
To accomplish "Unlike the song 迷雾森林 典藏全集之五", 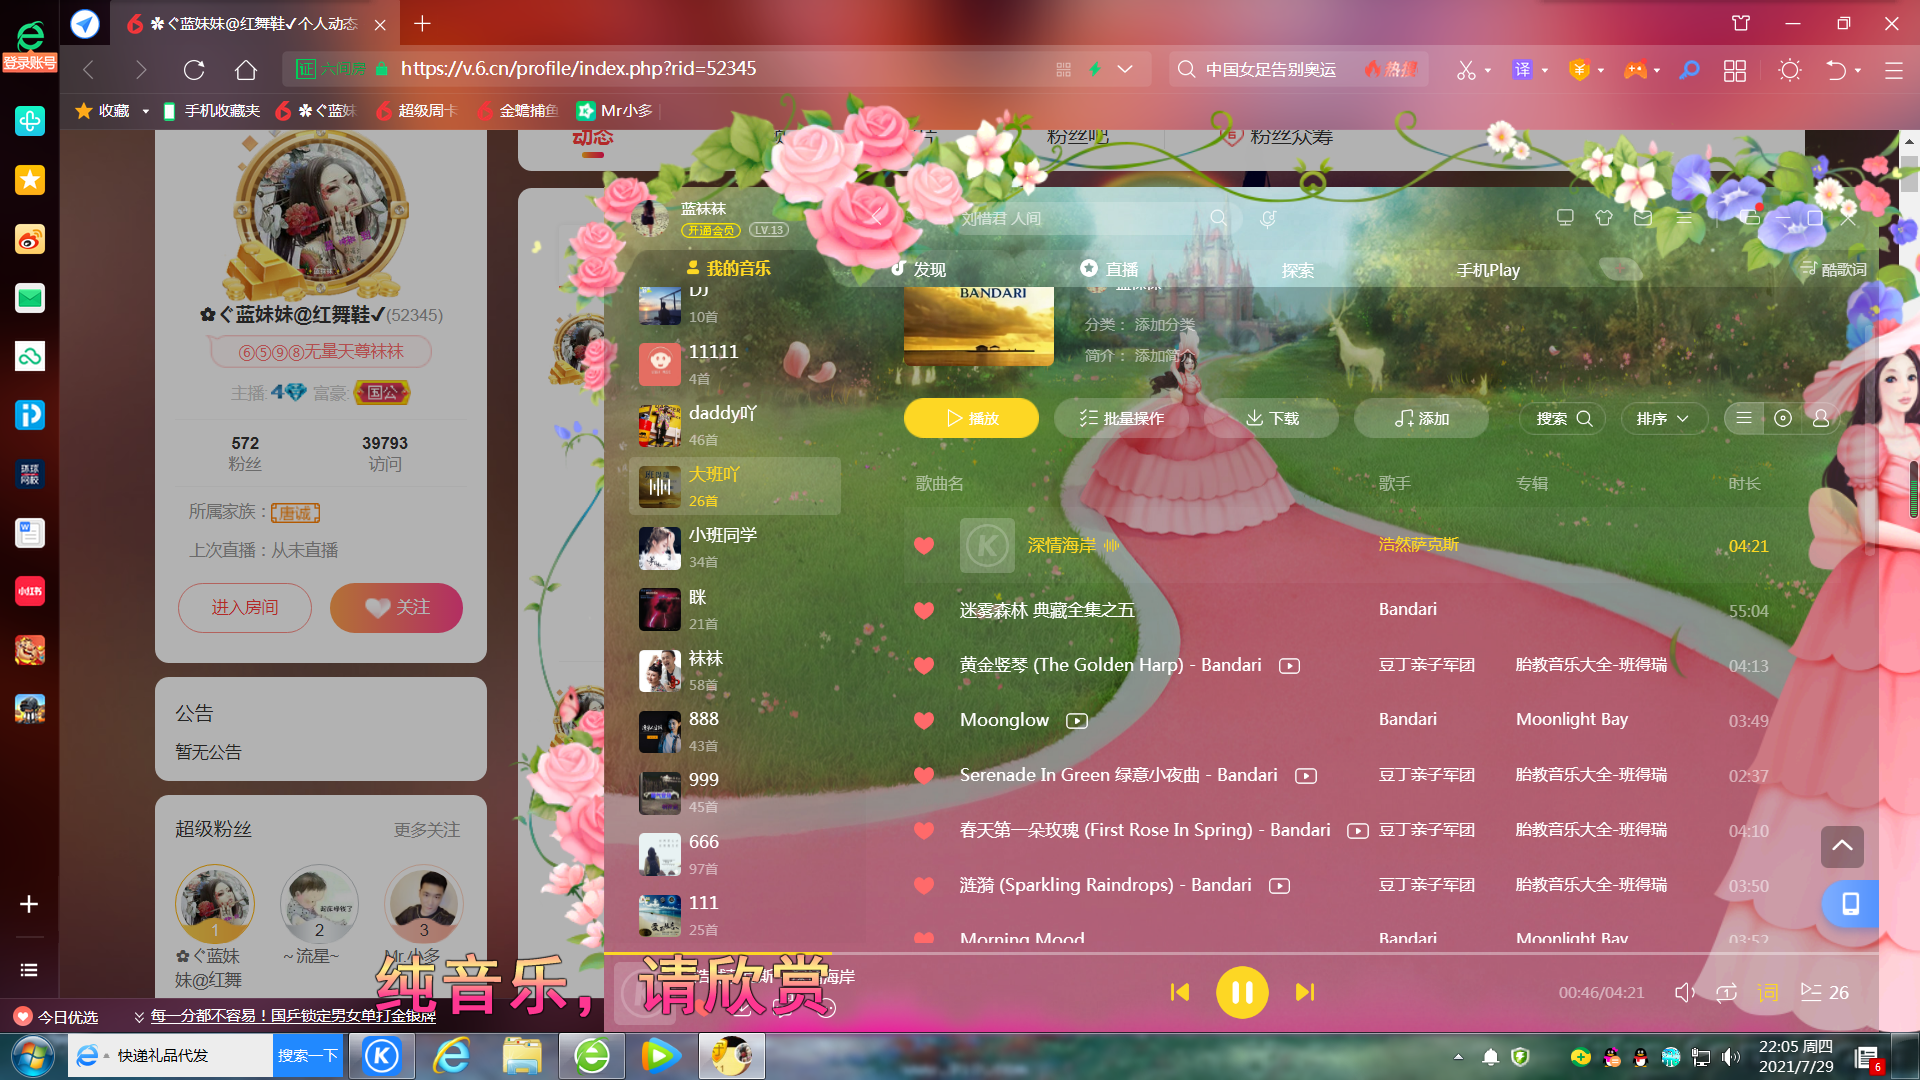I will coord(924,610).
